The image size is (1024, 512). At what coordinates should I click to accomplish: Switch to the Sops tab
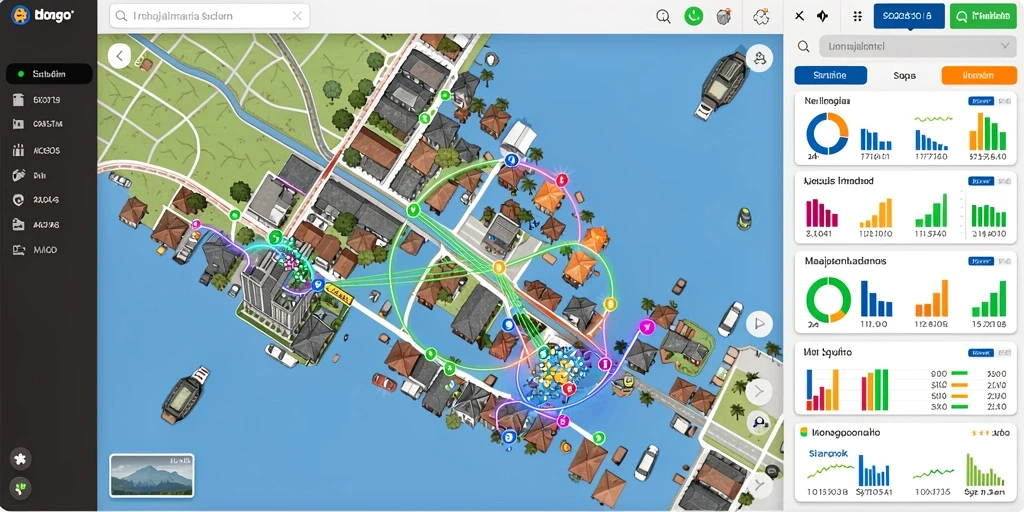point(904,75)
